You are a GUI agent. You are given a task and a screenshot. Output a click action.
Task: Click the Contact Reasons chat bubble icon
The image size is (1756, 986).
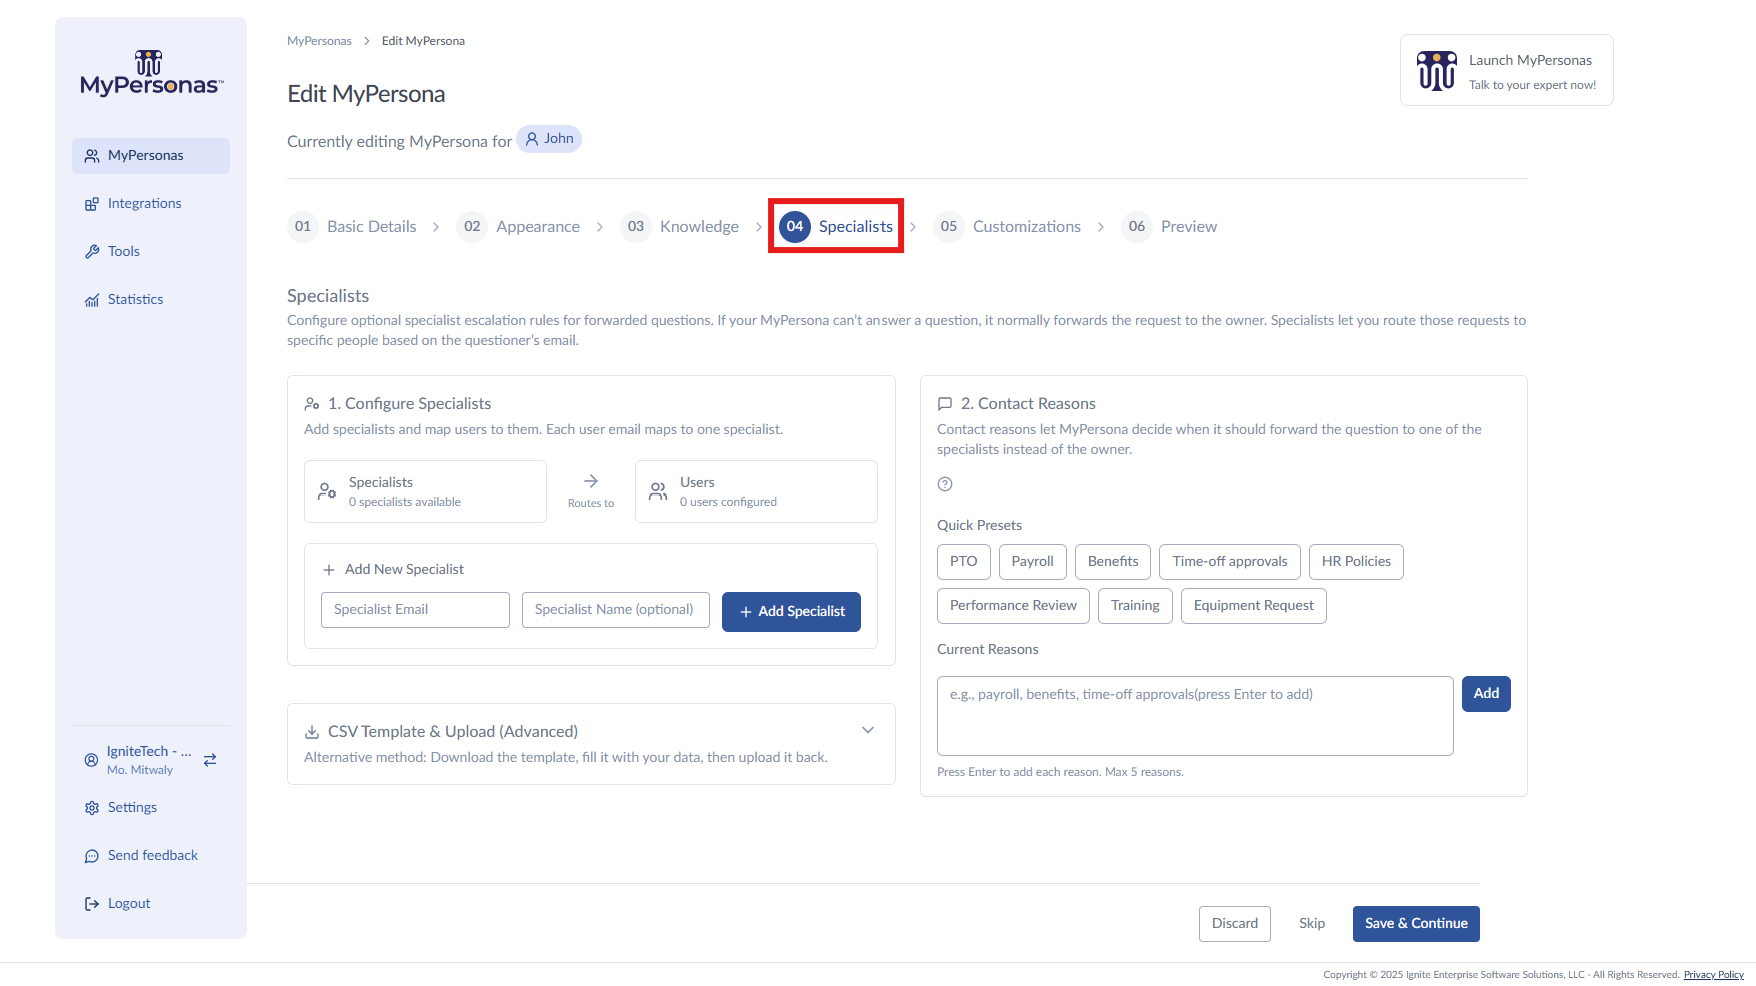point(945,404)
